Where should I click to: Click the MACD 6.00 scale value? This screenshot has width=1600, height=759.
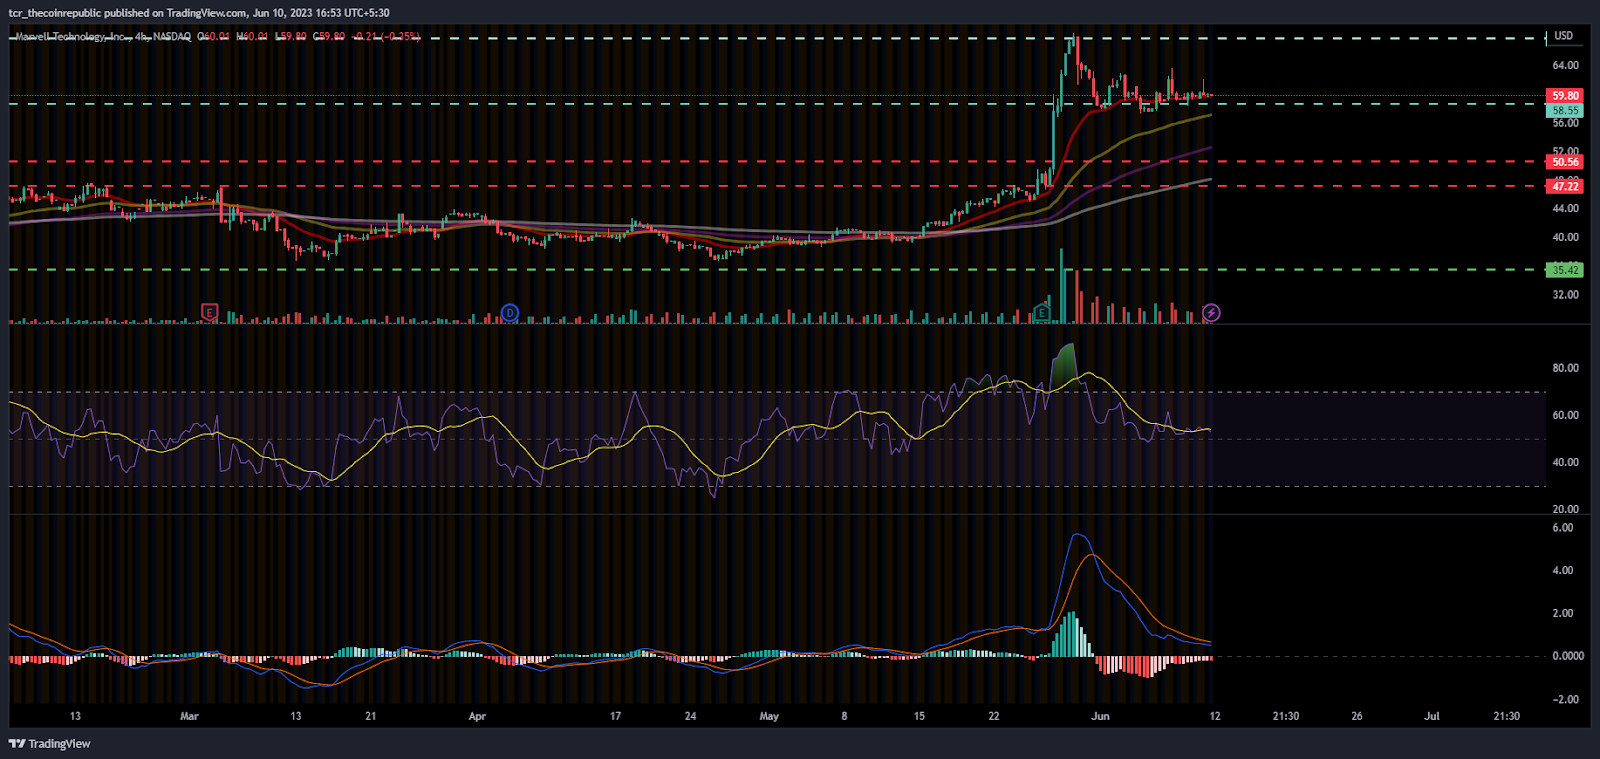pyautogui.click(x=1562, y=528)
